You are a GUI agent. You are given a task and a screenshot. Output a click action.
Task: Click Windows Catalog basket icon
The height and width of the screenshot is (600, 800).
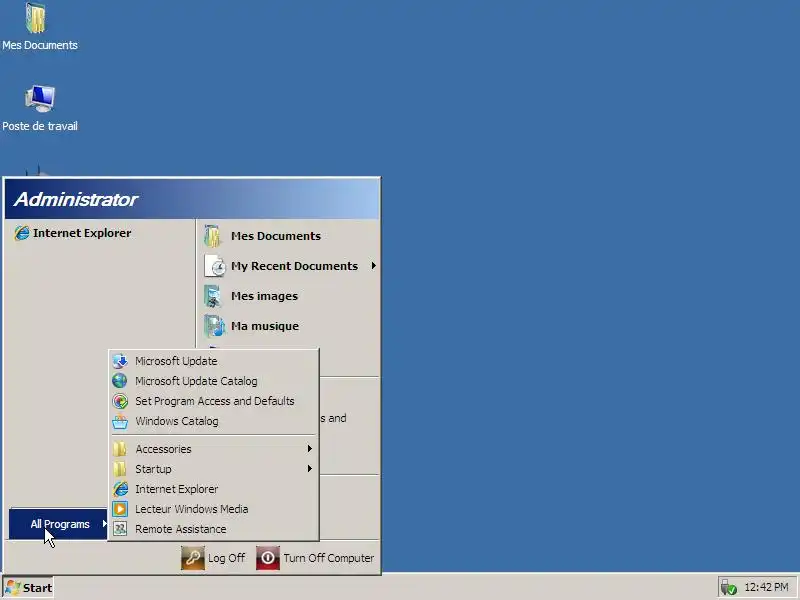coord(120,421)
